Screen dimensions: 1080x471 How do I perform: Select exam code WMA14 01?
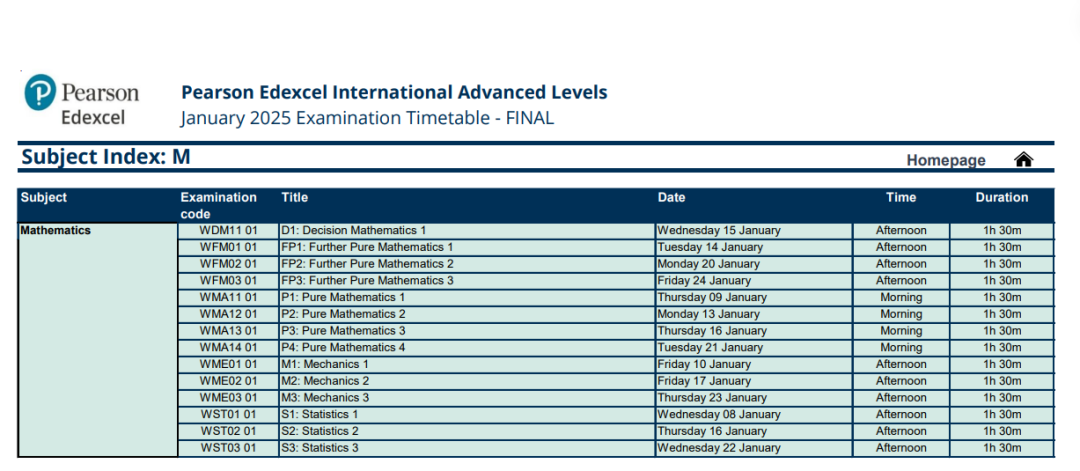(228, 347)
